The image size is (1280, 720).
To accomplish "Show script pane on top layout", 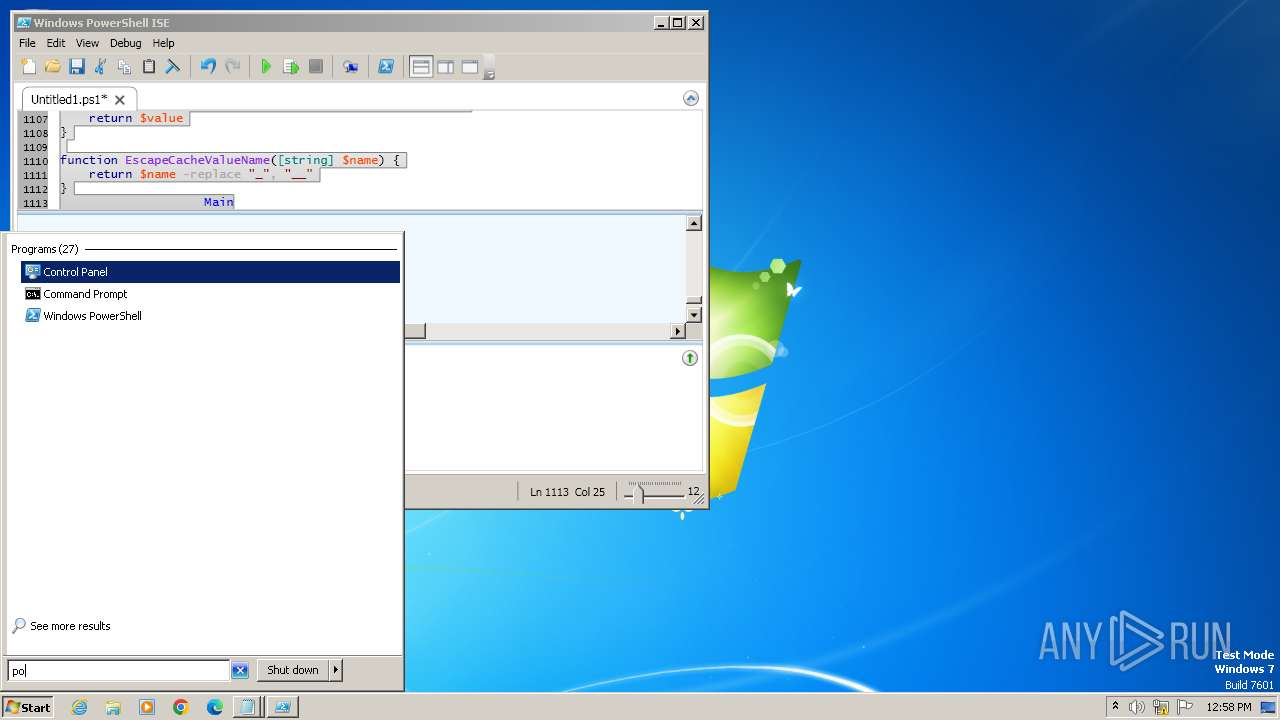I will [421, 67].
